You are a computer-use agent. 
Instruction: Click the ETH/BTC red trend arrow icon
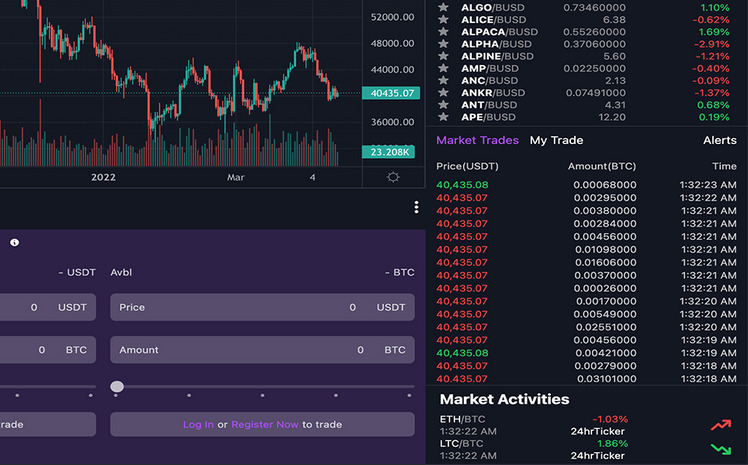coord(721,424)
